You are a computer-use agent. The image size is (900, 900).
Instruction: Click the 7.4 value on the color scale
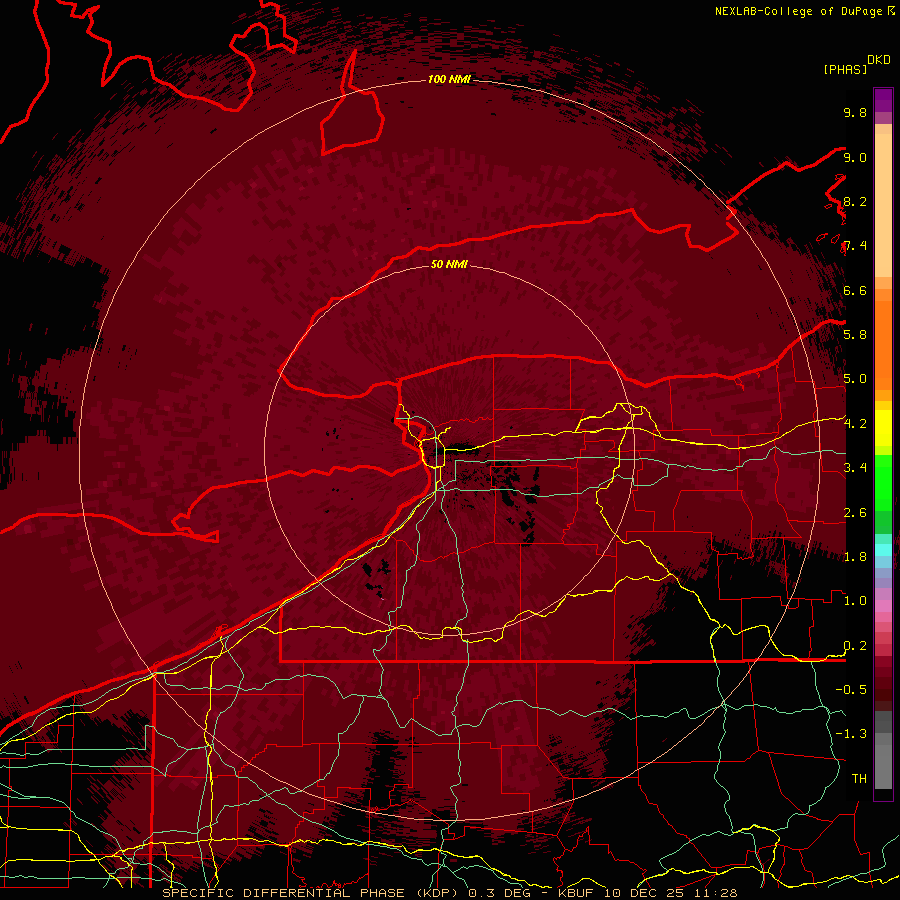point(855,246)
